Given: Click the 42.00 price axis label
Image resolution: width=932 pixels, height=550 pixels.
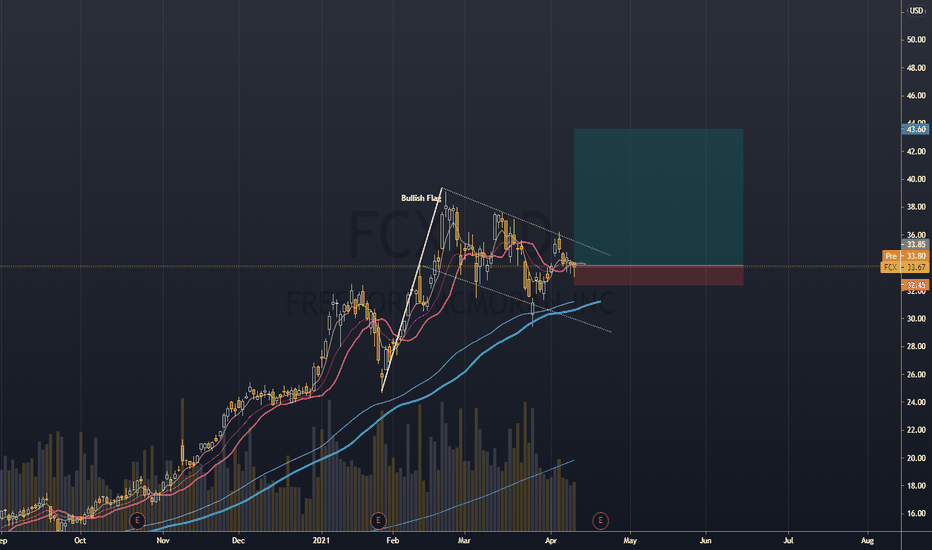Looking at the screenshot, I should 916,152.
